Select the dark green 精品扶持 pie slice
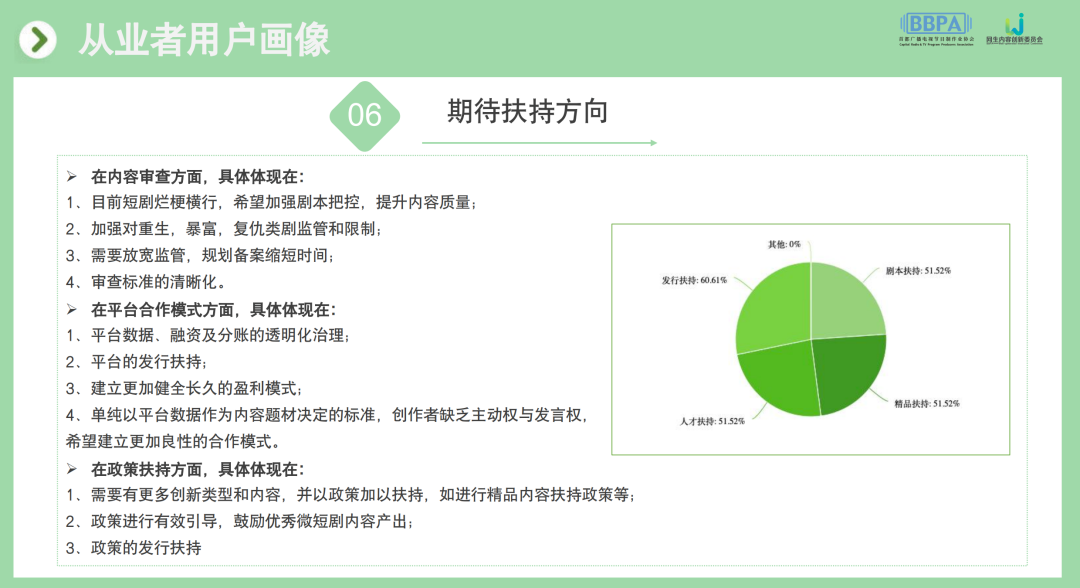 tap(845, 368)
